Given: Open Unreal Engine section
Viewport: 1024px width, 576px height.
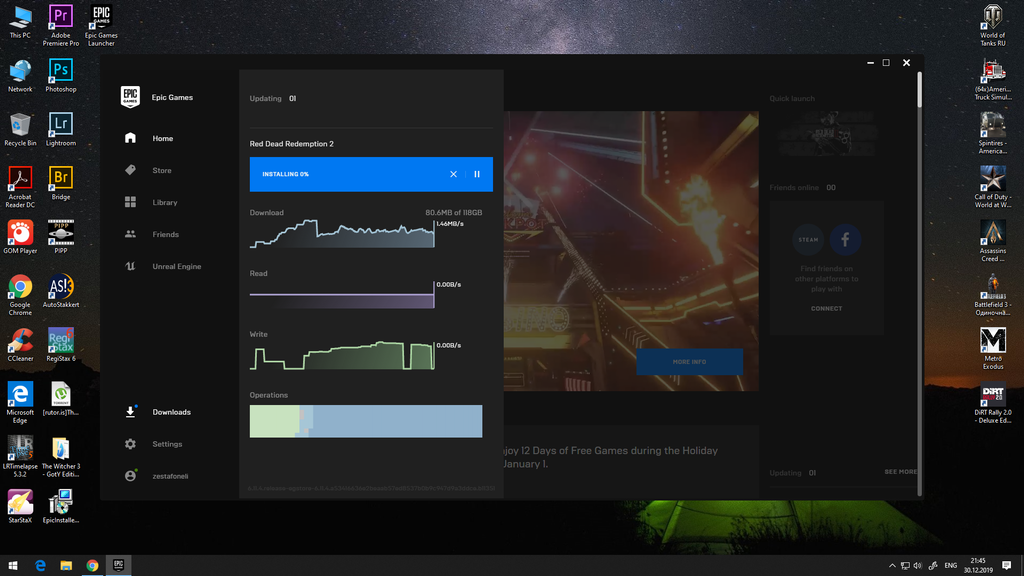Looking at the screenshot, I should pyautogui.click(x=176, y=266).
